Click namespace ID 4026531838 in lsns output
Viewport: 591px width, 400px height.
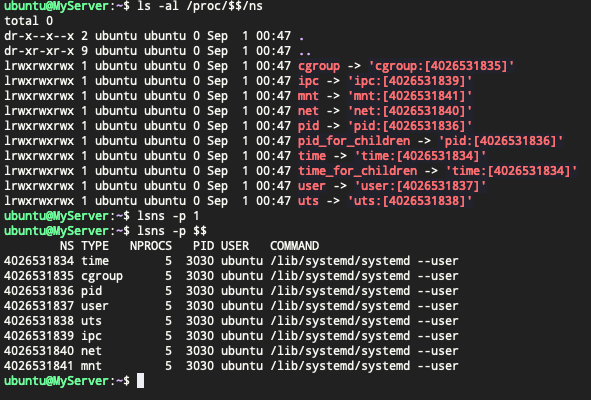39,321
